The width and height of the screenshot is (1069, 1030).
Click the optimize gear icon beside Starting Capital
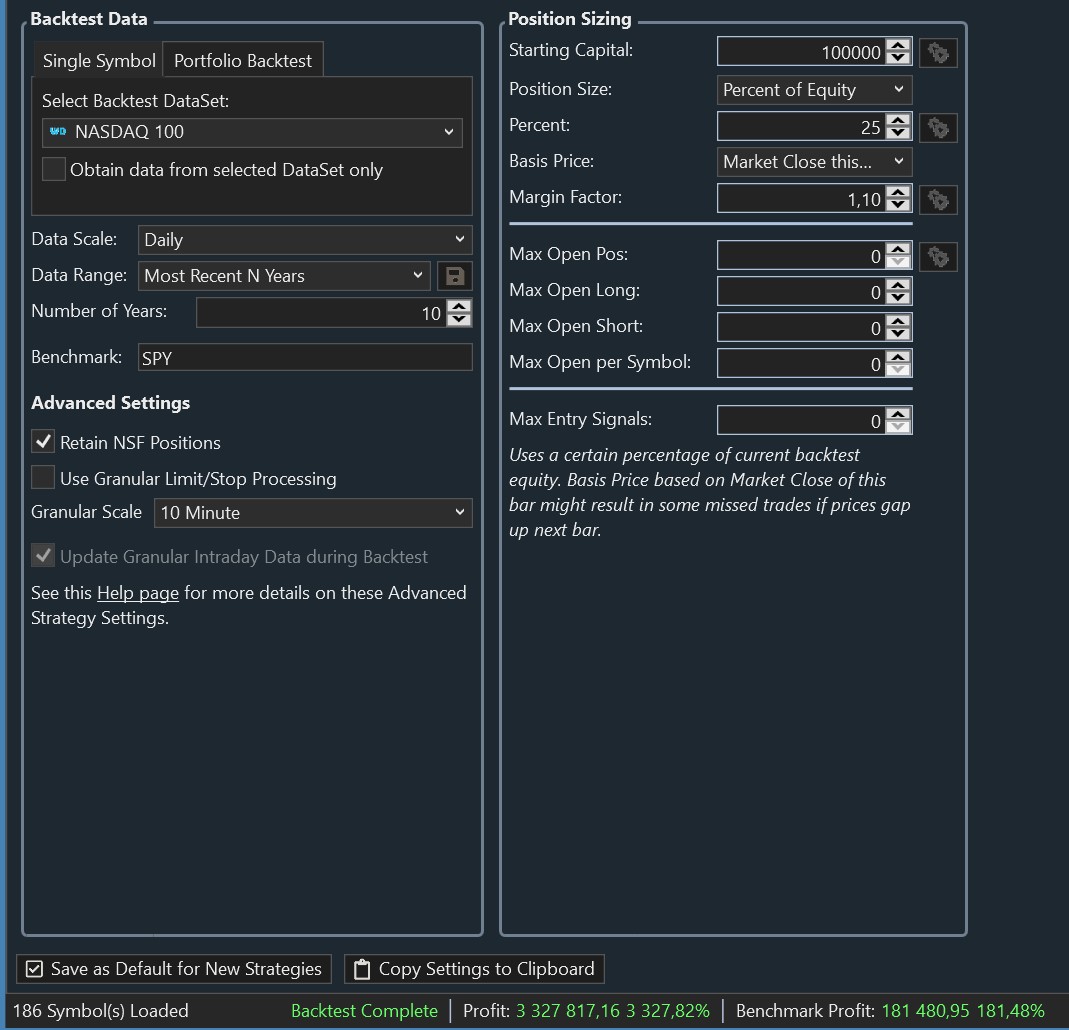tap(938, 53)
